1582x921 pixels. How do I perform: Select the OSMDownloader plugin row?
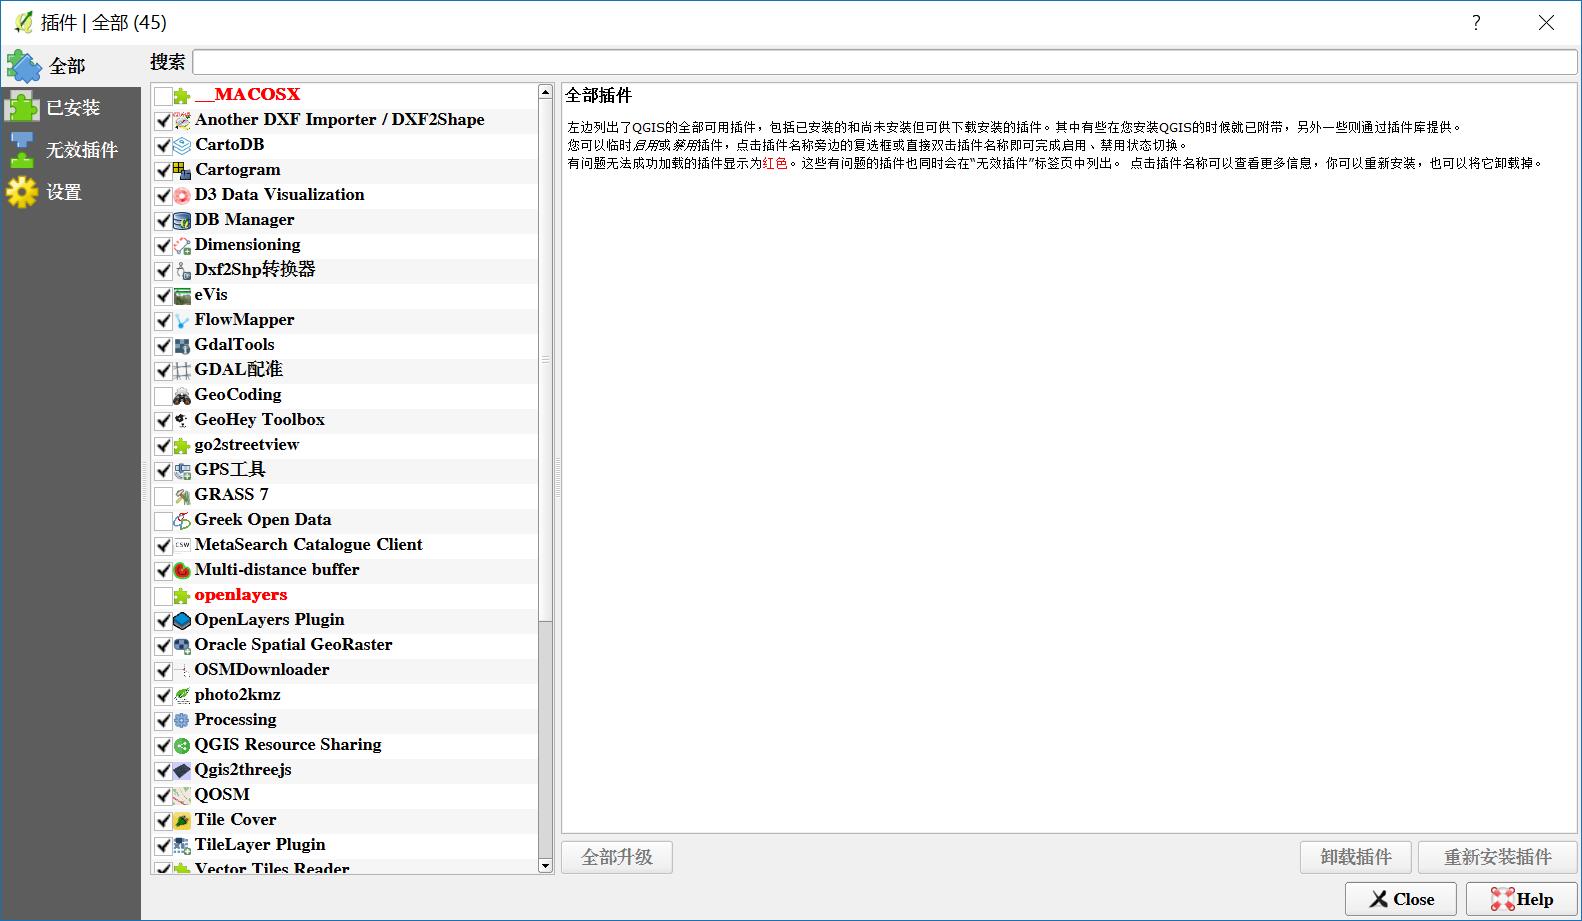(345, 671)
